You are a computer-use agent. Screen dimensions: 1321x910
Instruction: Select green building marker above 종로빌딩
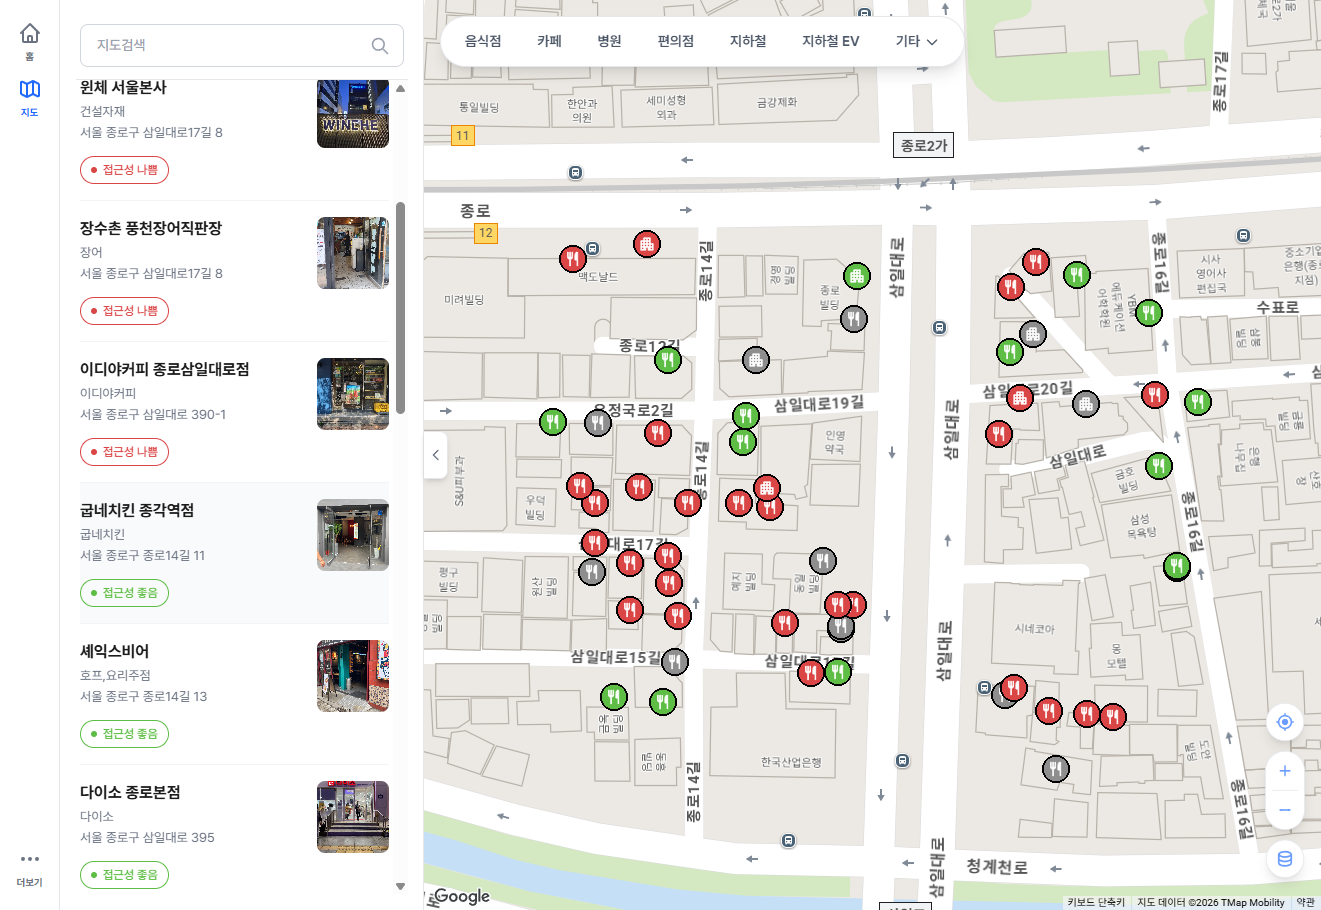point(856,275)
